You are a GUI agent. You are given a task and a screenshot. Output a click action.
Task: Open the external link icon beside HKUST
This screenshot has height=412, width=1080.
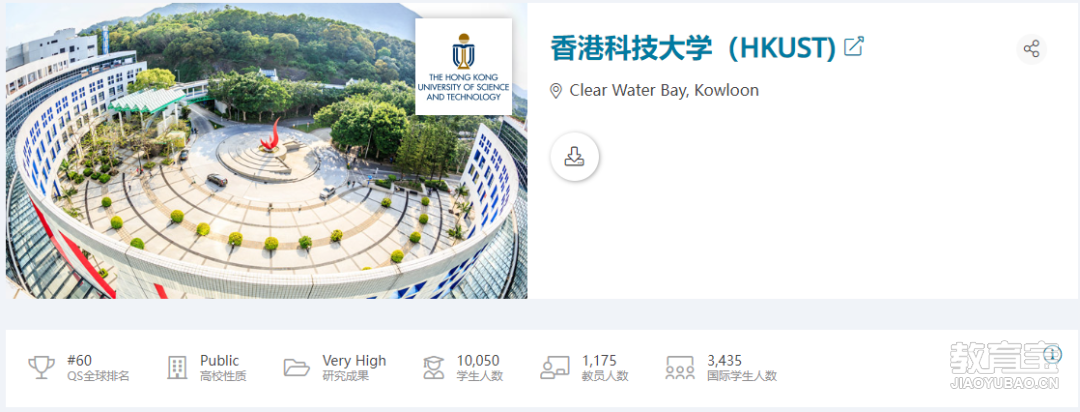[853, 48]
